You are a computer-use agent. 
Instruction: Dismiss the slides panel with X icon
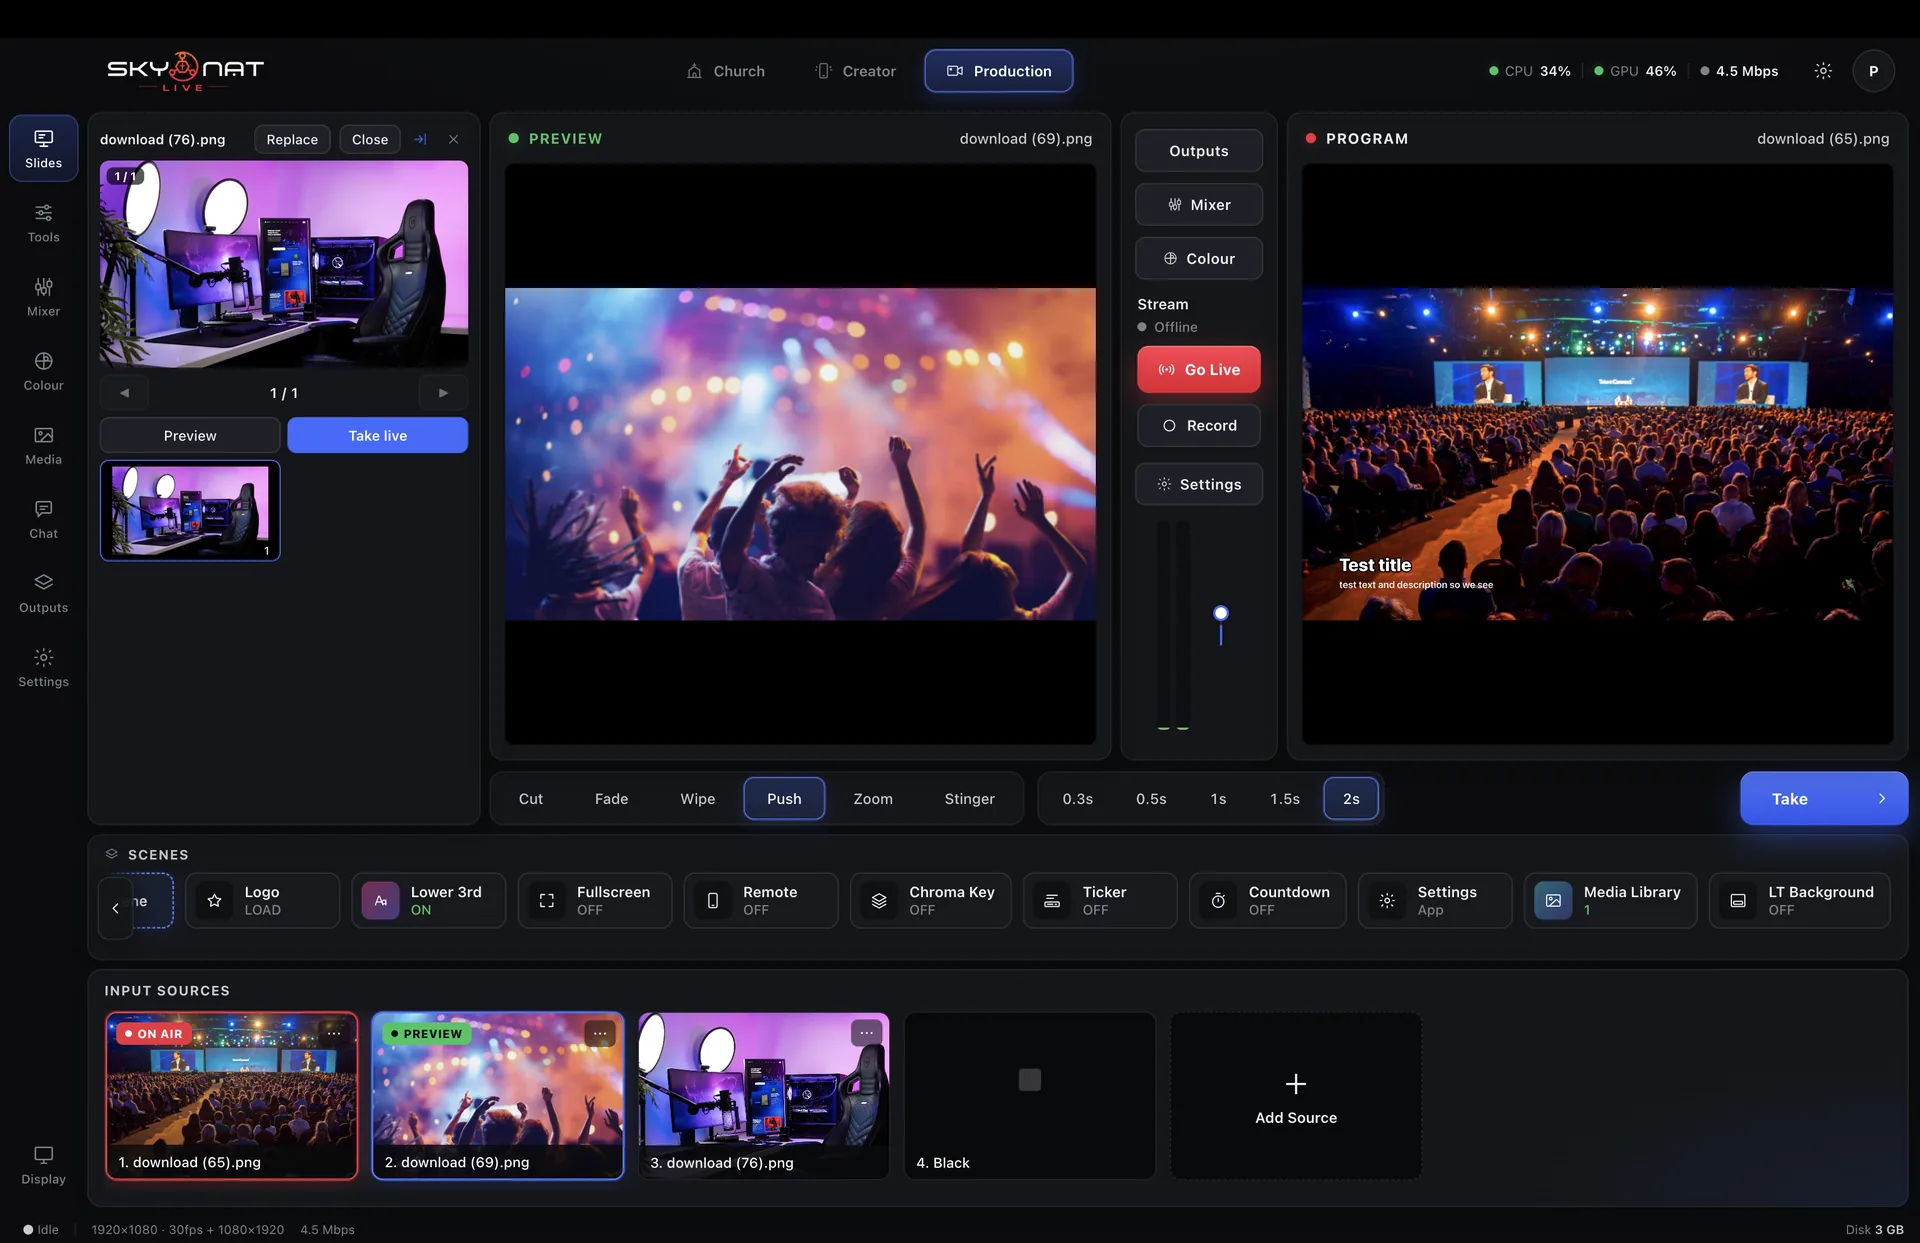[x=453, y=139]
